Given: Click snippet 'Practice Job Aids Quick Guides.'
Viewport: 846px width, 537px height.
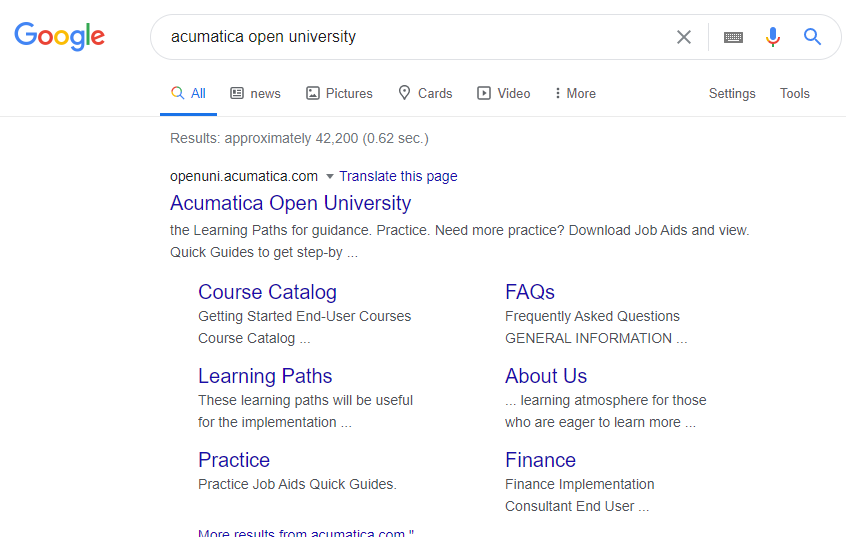Looking at the screenshot, I should pos(297,484).
